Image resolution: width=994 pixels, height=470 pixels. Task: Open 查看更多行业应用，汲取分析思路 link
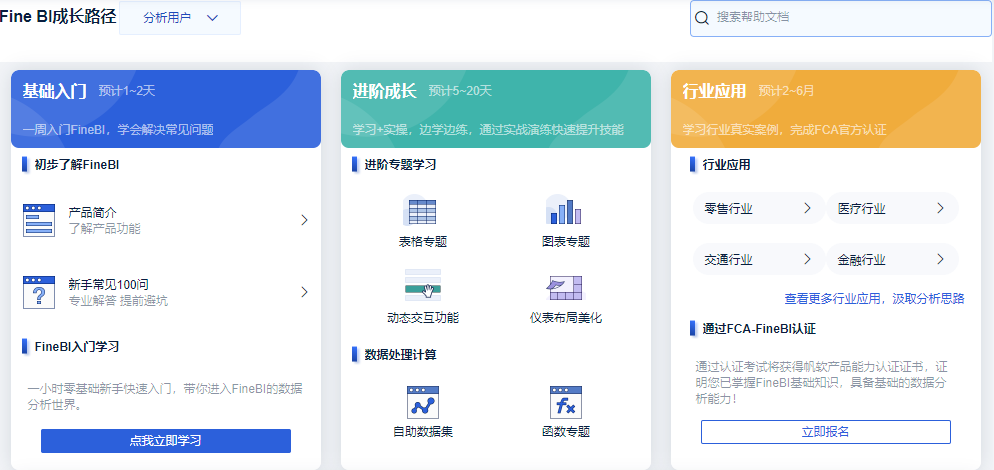click(x=874, y=298)
